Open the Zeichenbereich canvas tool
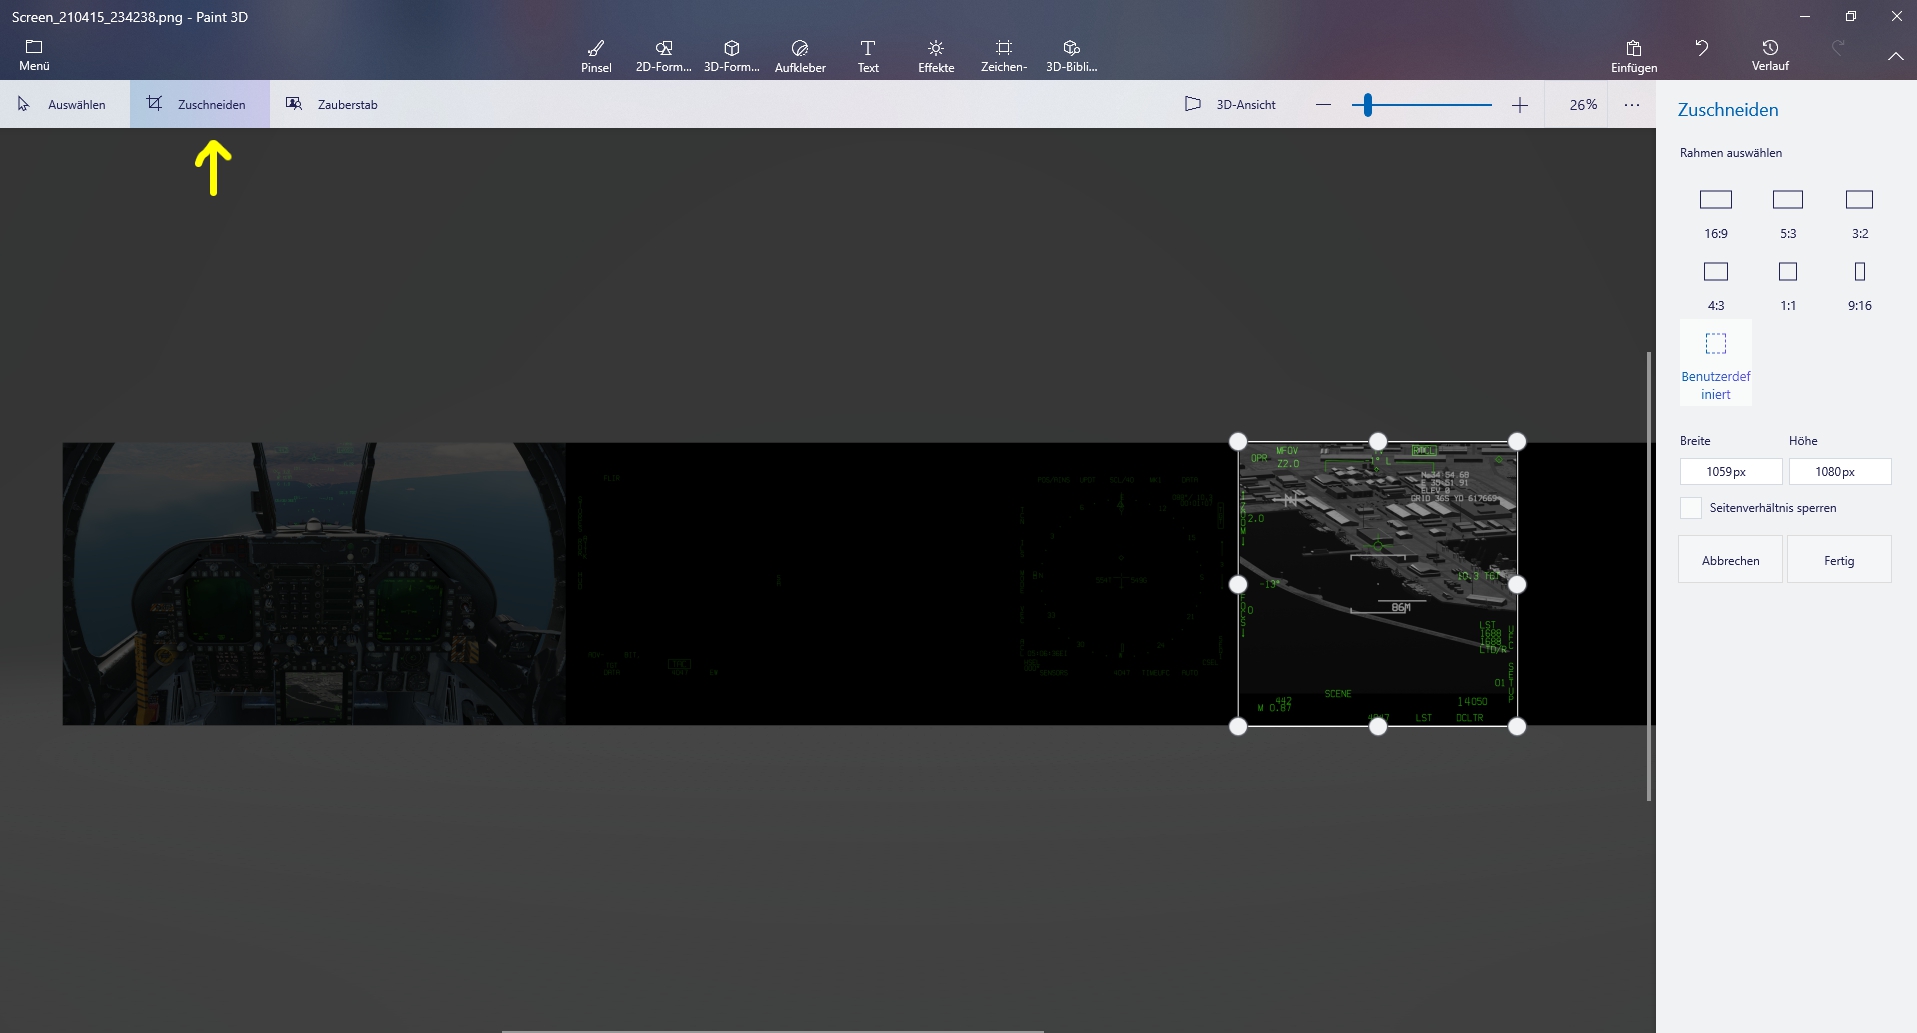 (1004, 56)
